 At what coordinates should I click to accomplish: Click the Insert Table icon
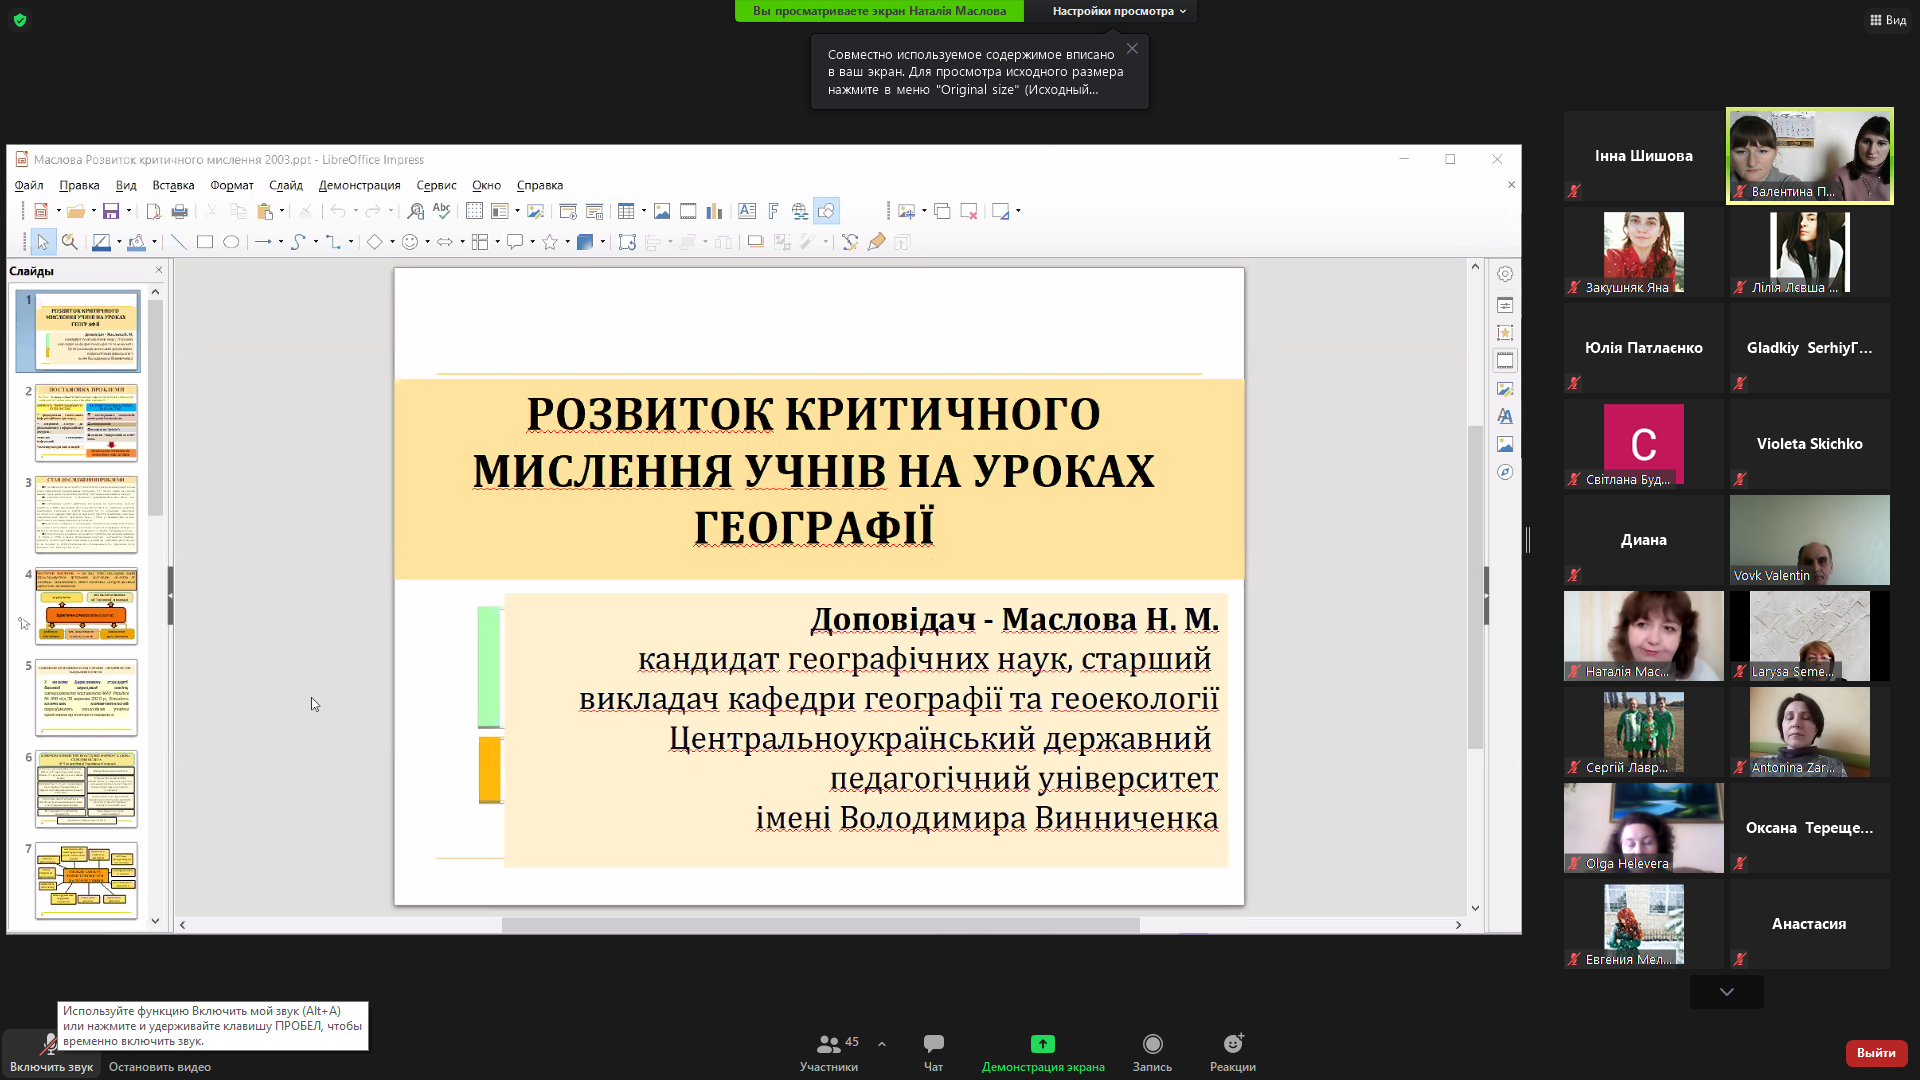pos(626,211)
